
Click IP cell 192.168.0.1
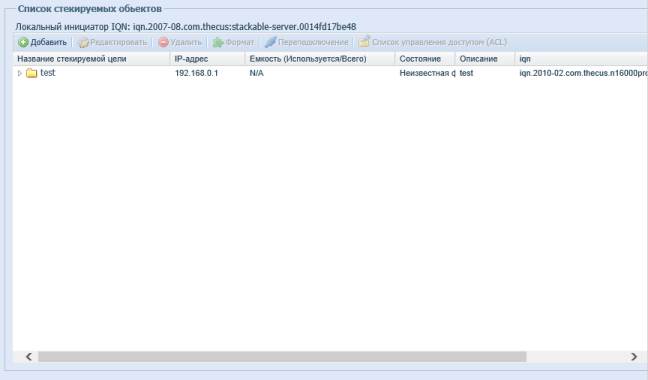tap(196, 73)
